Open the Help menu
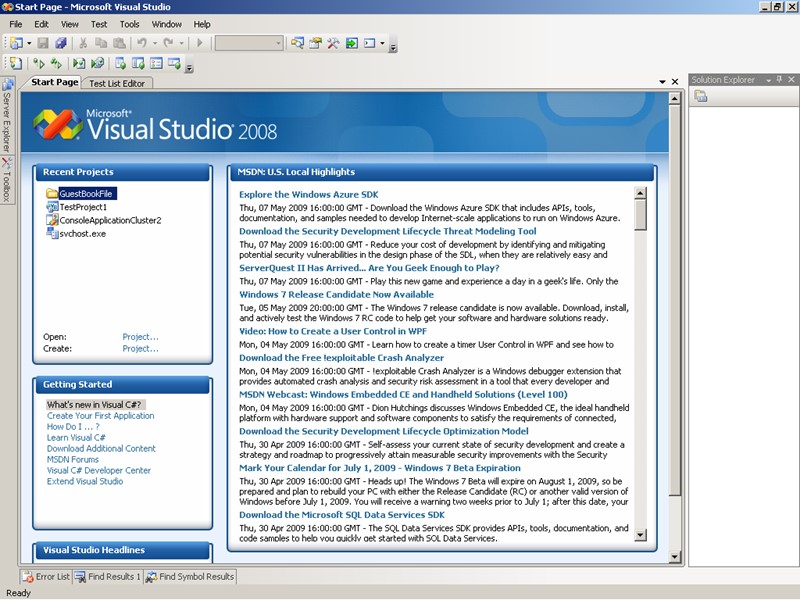Viewport: 800px width, 600px height. (202, 24)
